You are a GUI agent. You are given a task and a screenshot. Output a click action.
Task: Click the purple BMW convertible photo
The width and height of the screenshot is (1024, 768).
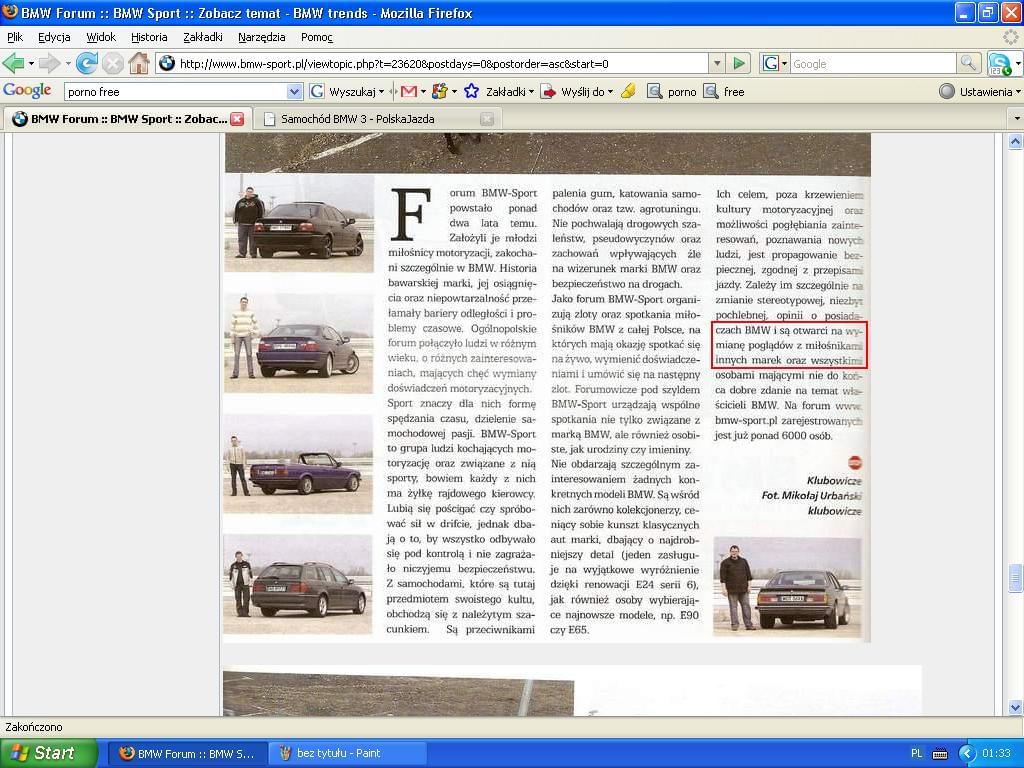click(298, 464)
